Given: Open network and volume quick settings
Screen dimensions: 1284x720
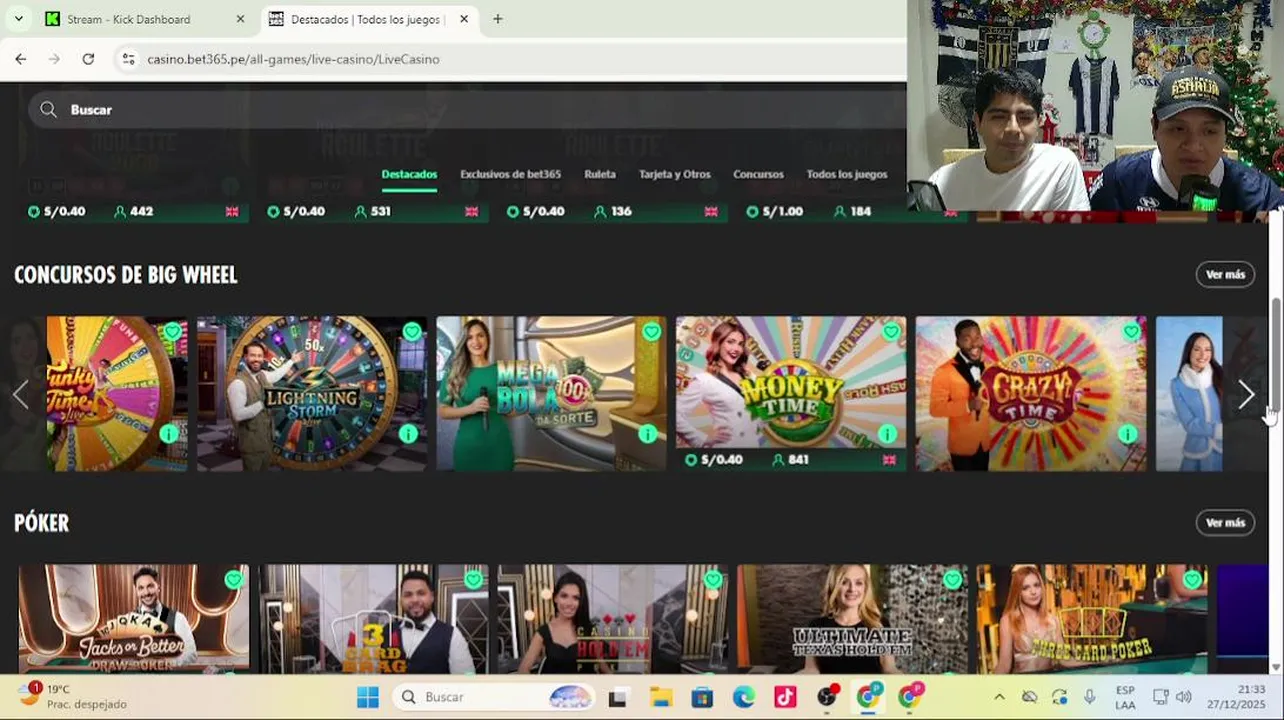Looking at the screenshot, I should pyautogui.click(x=1172, y=697).
